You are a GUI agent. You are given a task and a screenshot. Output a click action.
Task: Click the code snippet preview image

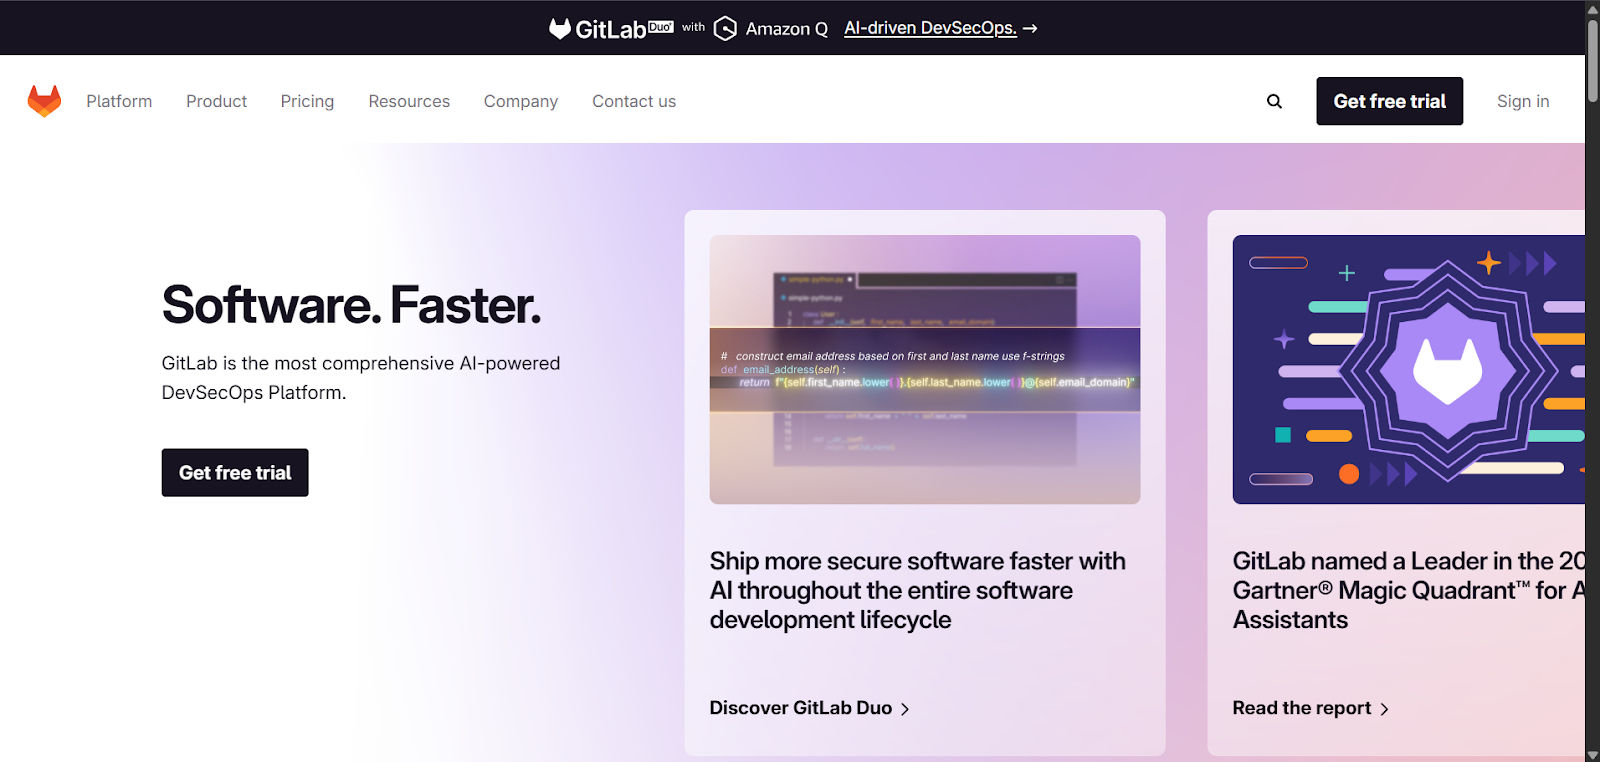click(925, 370)
